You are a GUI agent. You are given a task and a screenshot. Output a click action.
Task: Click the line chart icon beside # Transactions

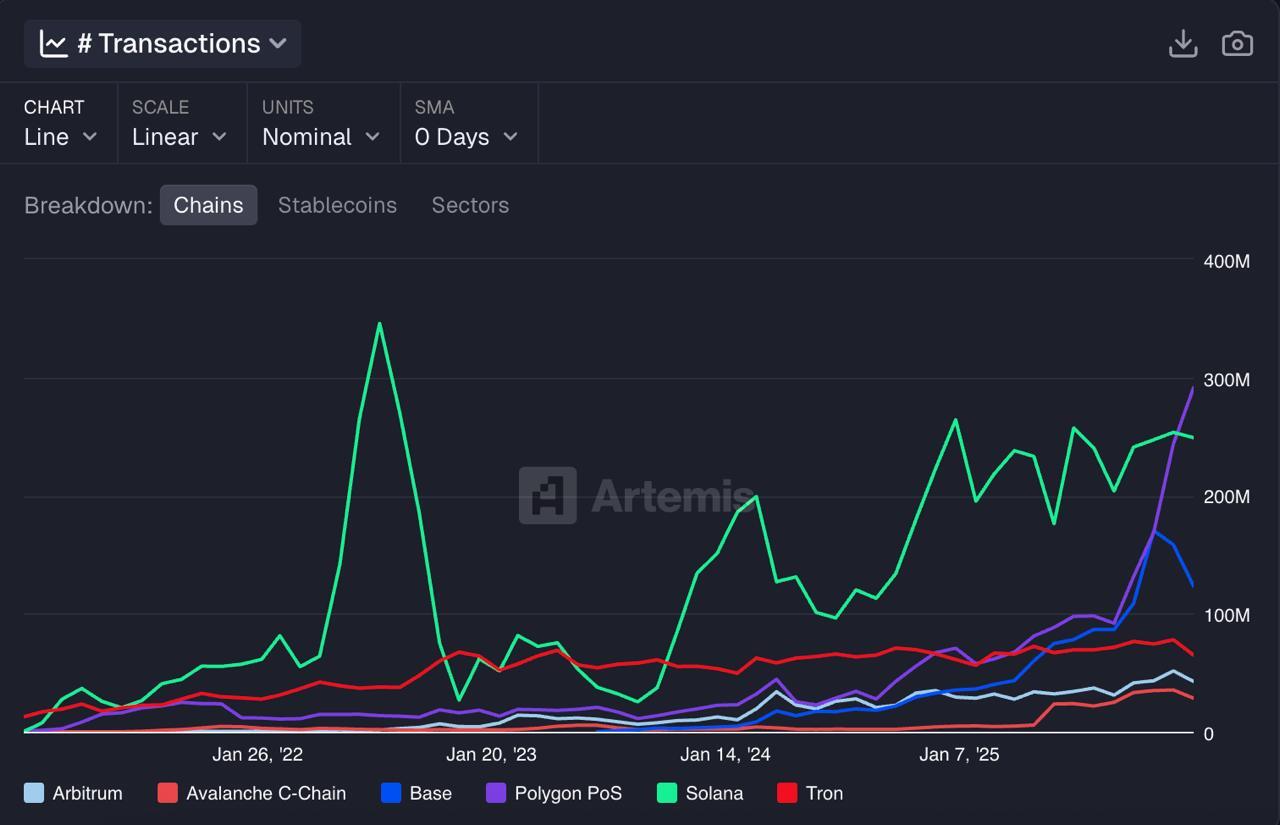click(54, 43)
